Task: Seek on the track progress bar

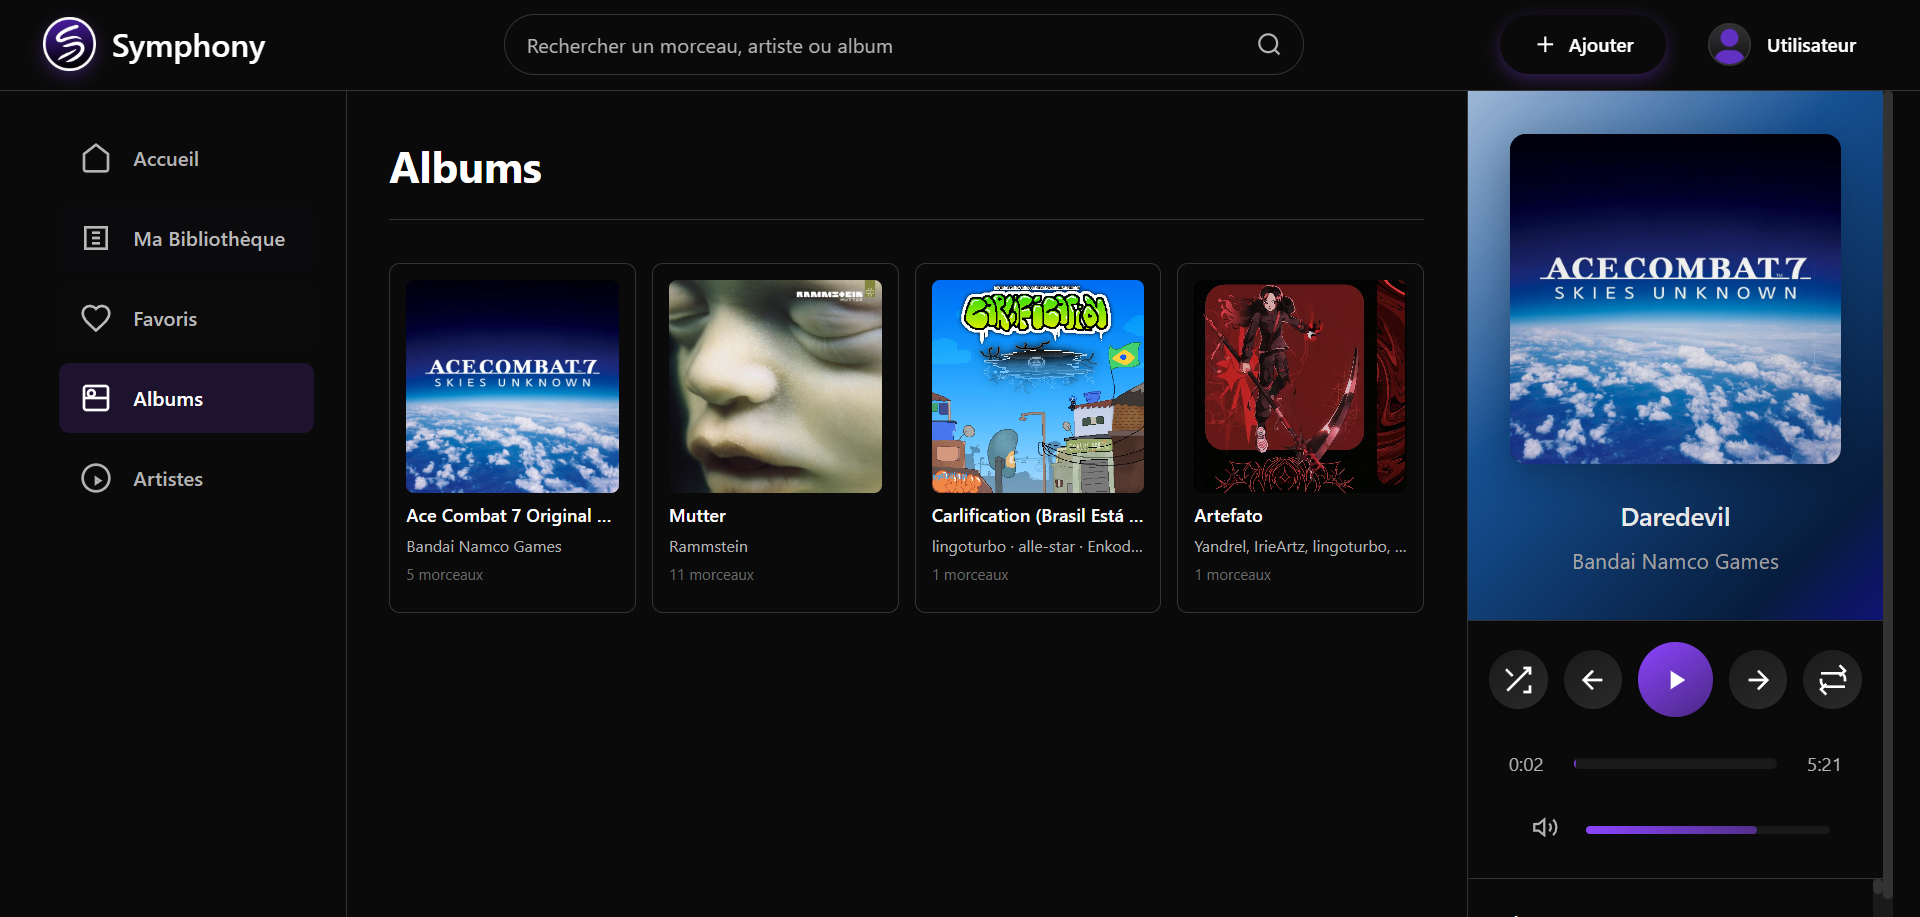Action: pyautogui.click(x=1675, y=764)
